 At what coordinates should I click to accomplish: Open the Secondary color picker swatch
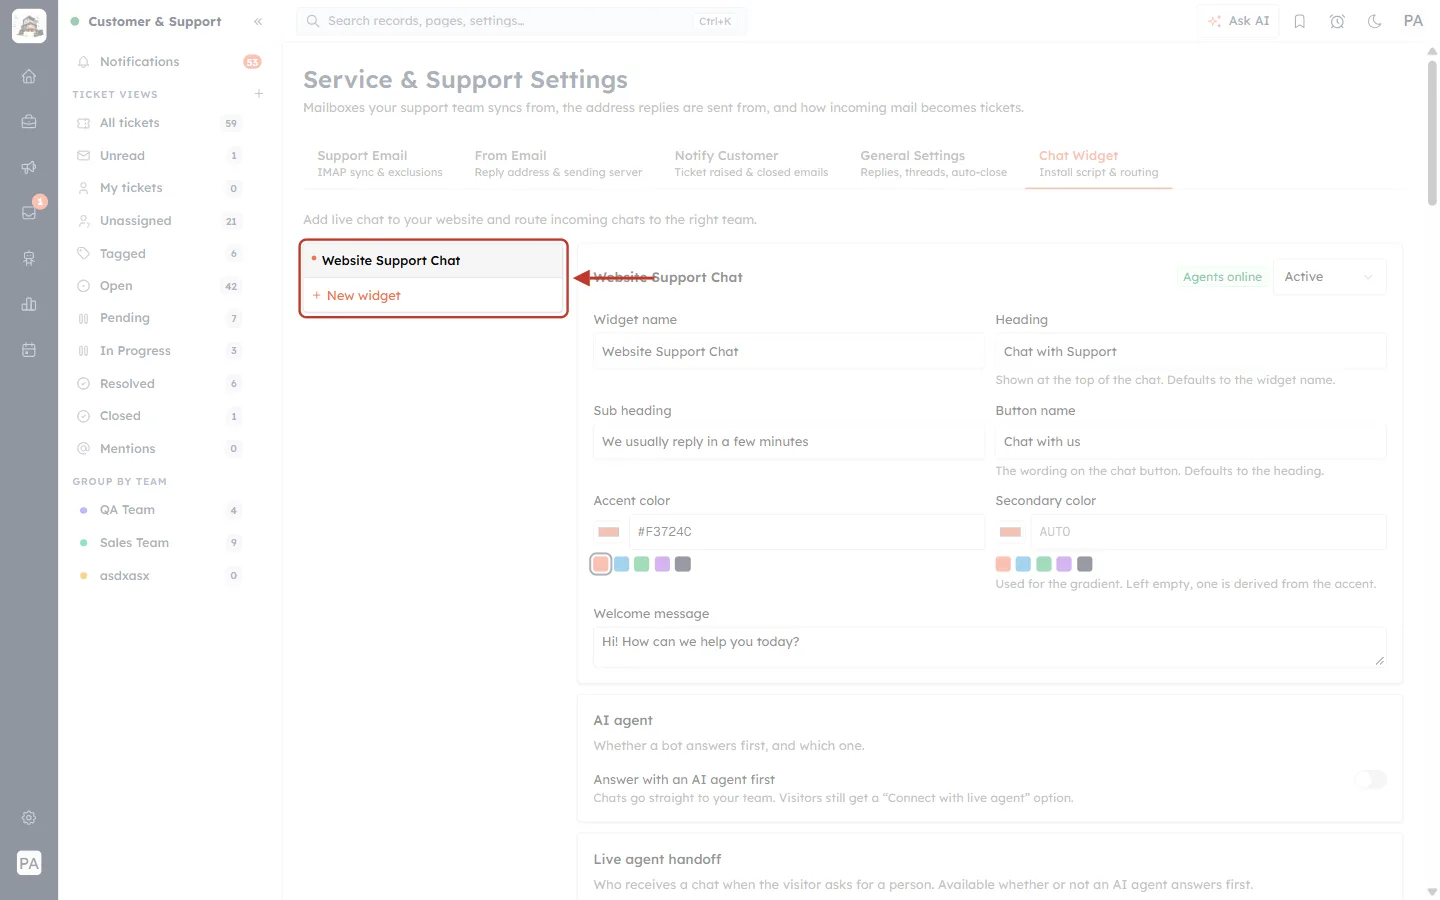coord(1011,532)
